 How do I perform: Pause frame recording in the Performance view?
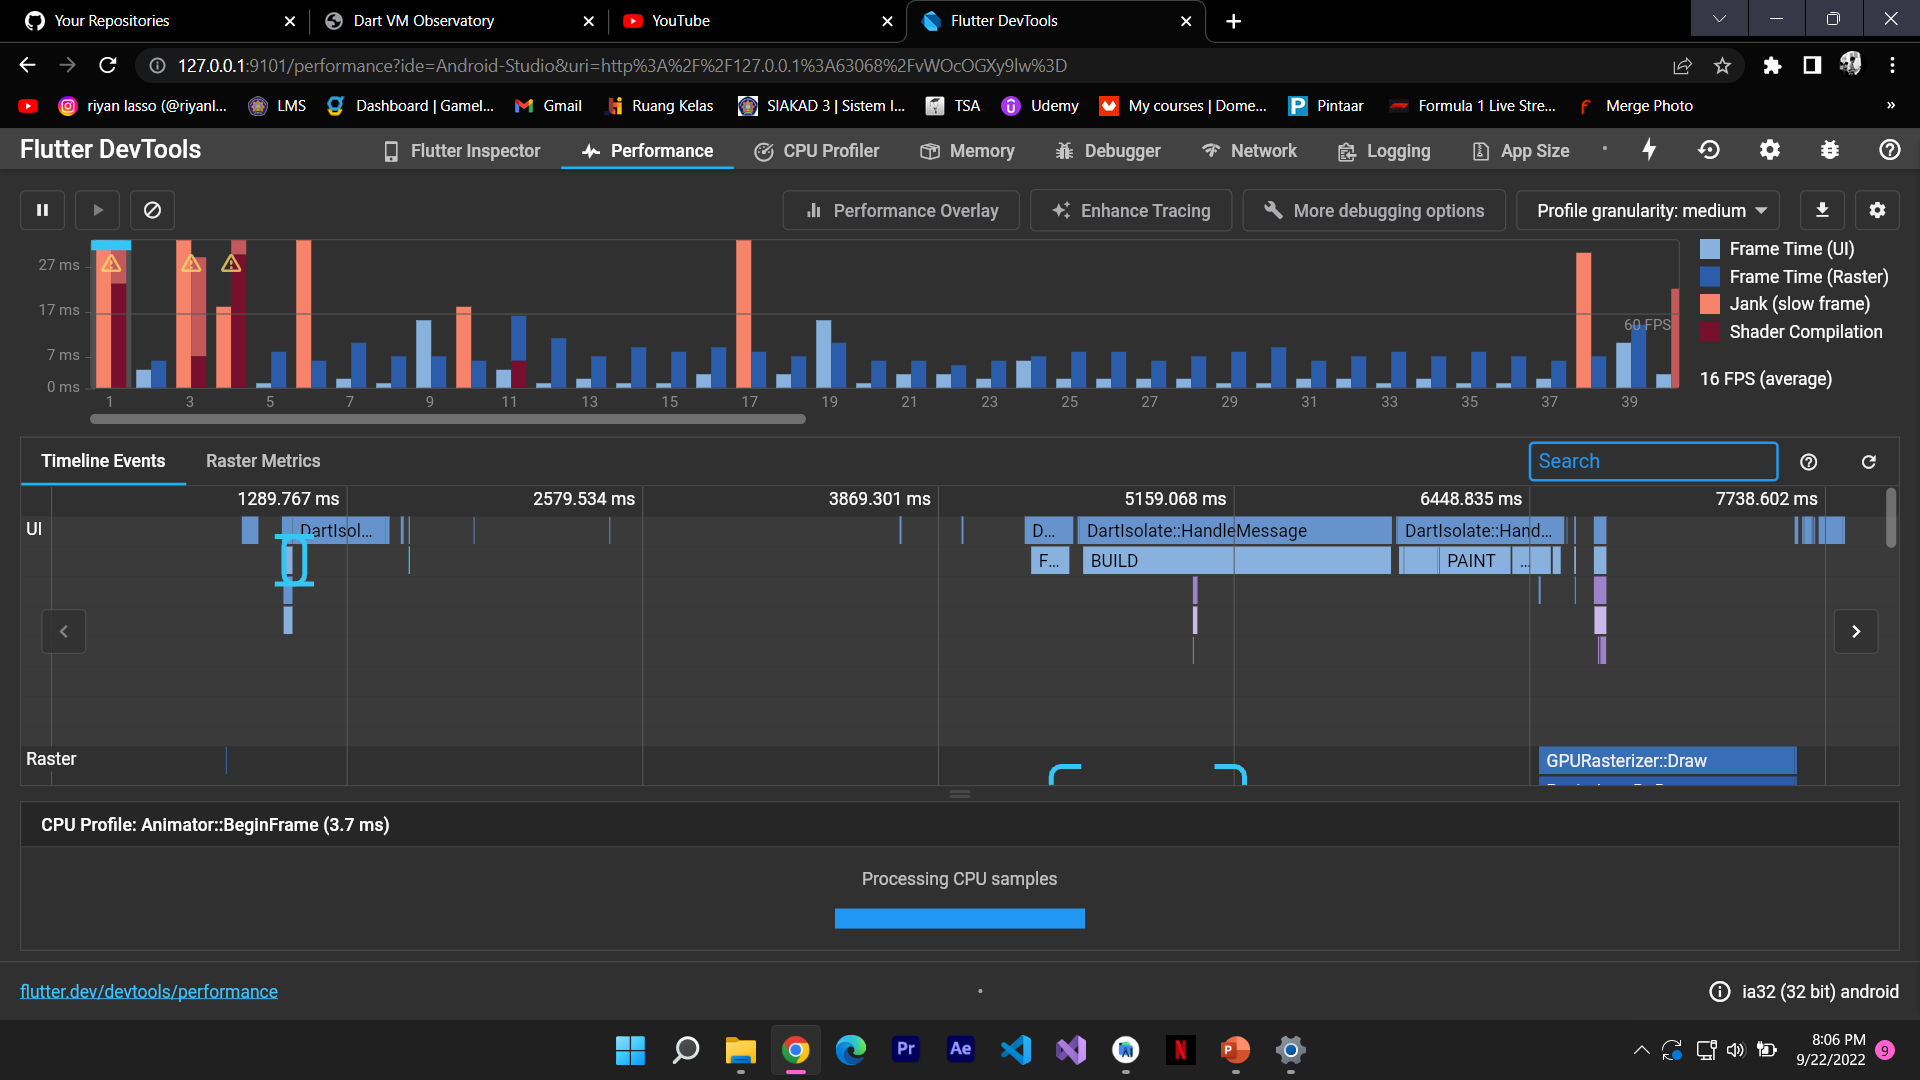[42, 210]
